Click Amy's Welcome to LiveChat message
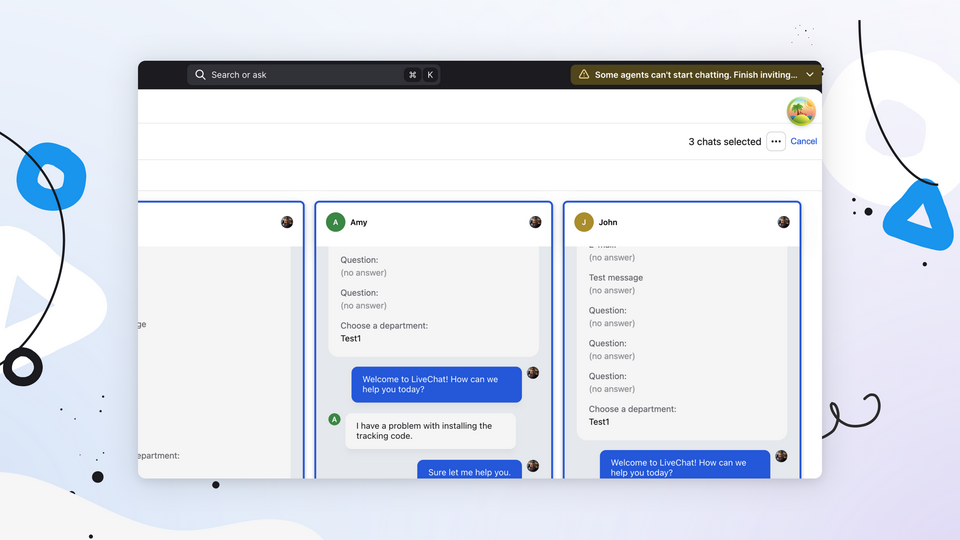960x540 pixels. click(437, 384)
